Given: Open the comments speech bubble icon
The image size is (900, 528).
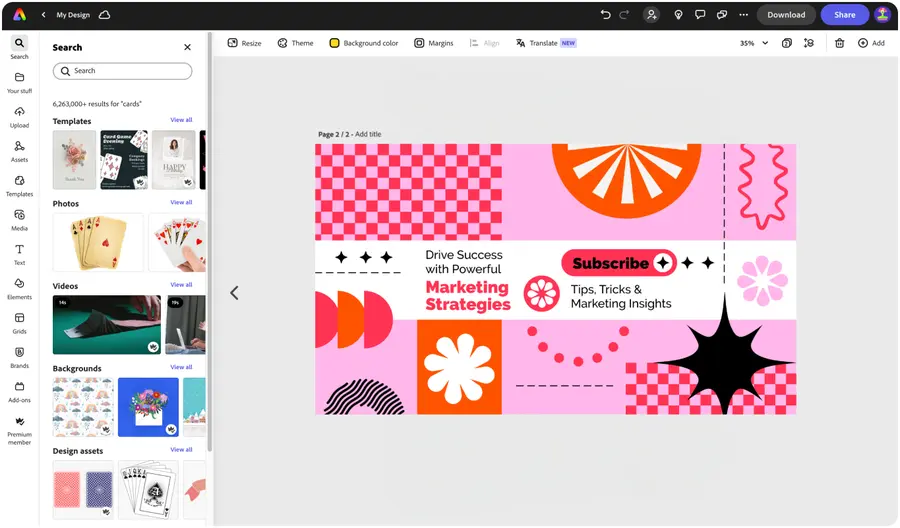Looking at the screenshot, I should (700, 15).
